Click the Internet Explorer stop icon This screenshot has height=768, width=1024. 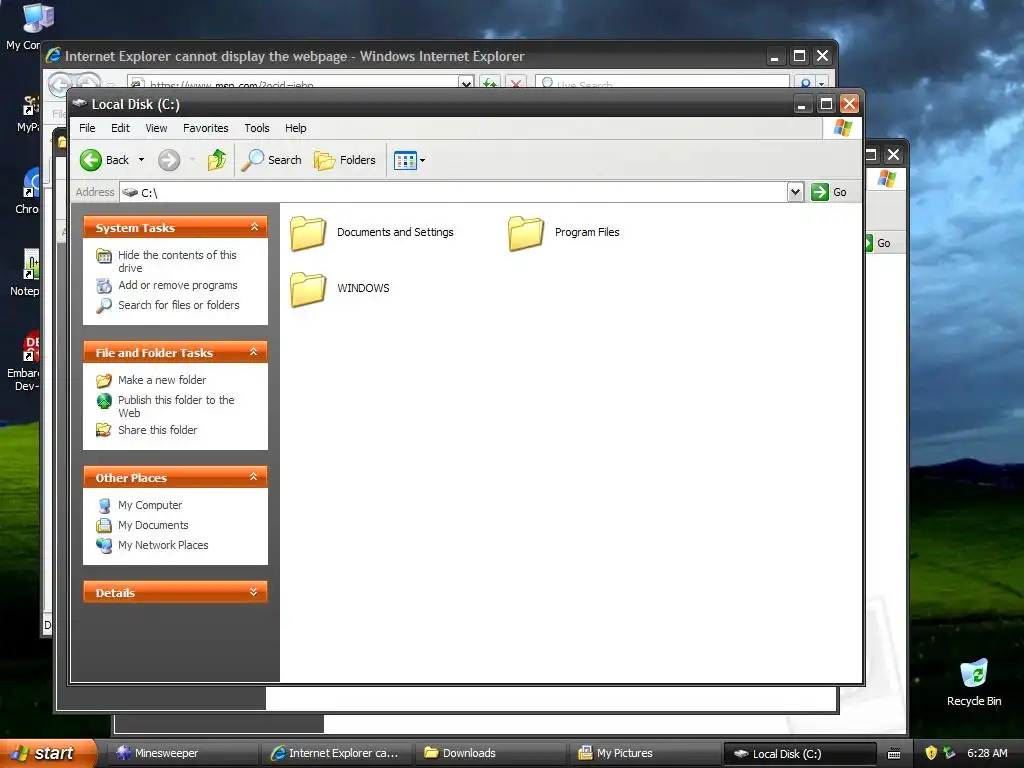(x=516, y=83)
